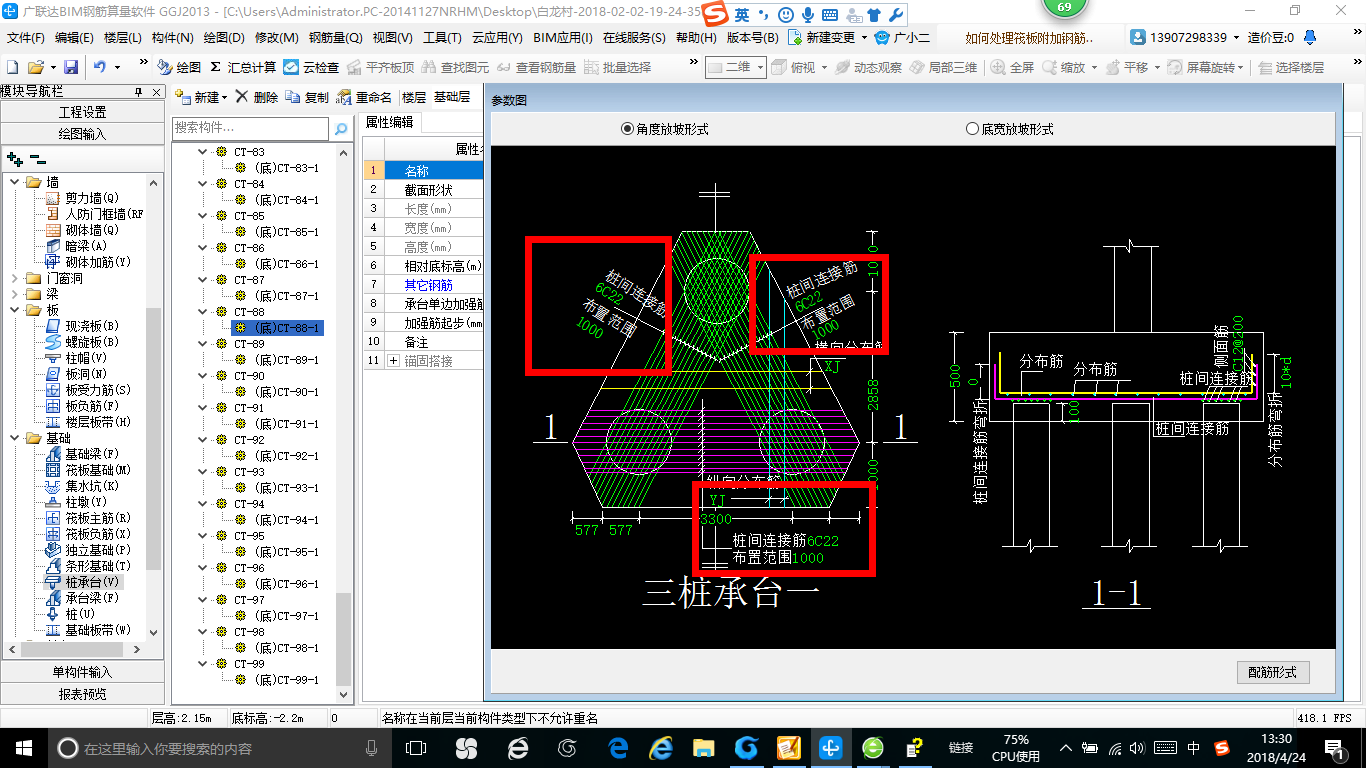
Task: Select 角度放坡形式 radio option
Action: tap(665, 129)
